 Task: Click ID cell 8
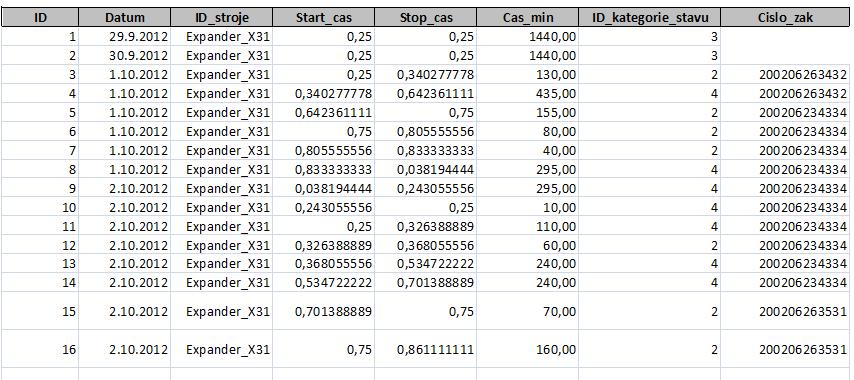coord(40,169)
